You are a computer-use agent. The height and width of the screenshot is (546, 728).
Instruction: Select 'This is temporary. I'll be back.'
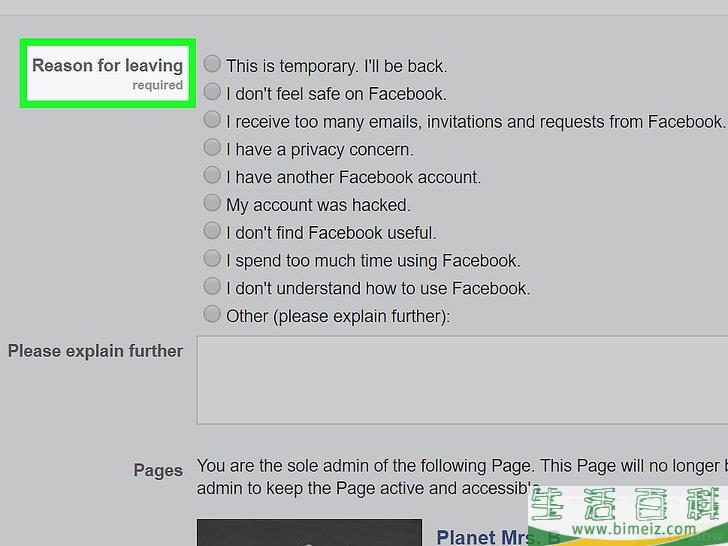212,64
